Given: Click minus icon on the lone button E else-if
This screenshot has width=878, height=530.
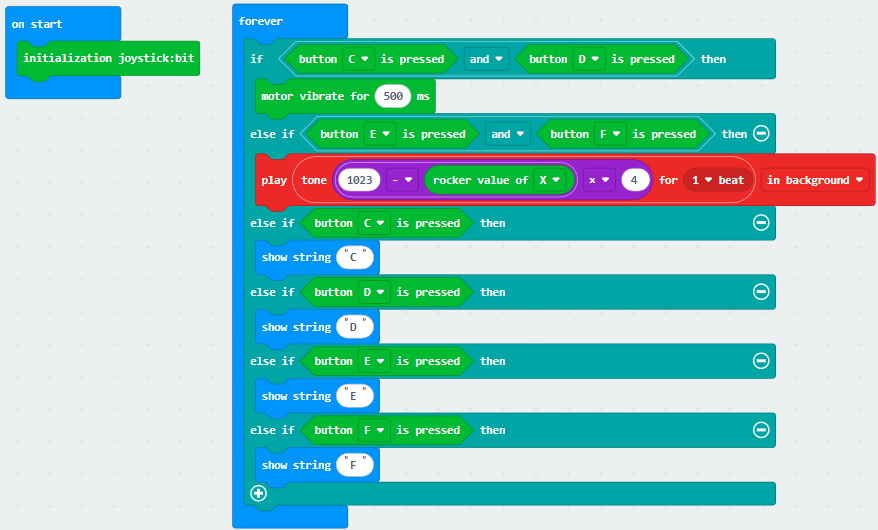Looking at the screenshot, I should (761, 361).
